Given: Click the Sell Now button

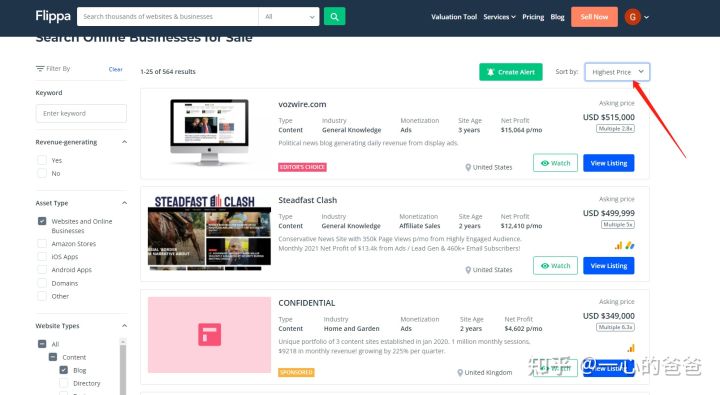Looking at the screenshot, I should click(x=594, y=17).
